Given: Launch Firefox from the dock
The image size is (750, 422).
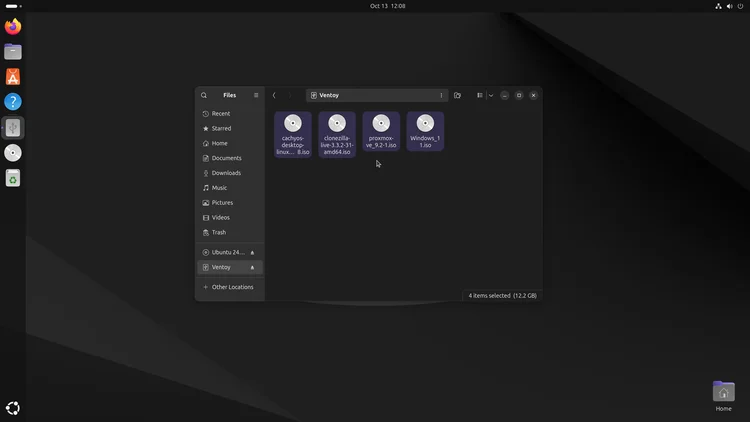Looking at the screenshot, I should click(x=13, y=26).
